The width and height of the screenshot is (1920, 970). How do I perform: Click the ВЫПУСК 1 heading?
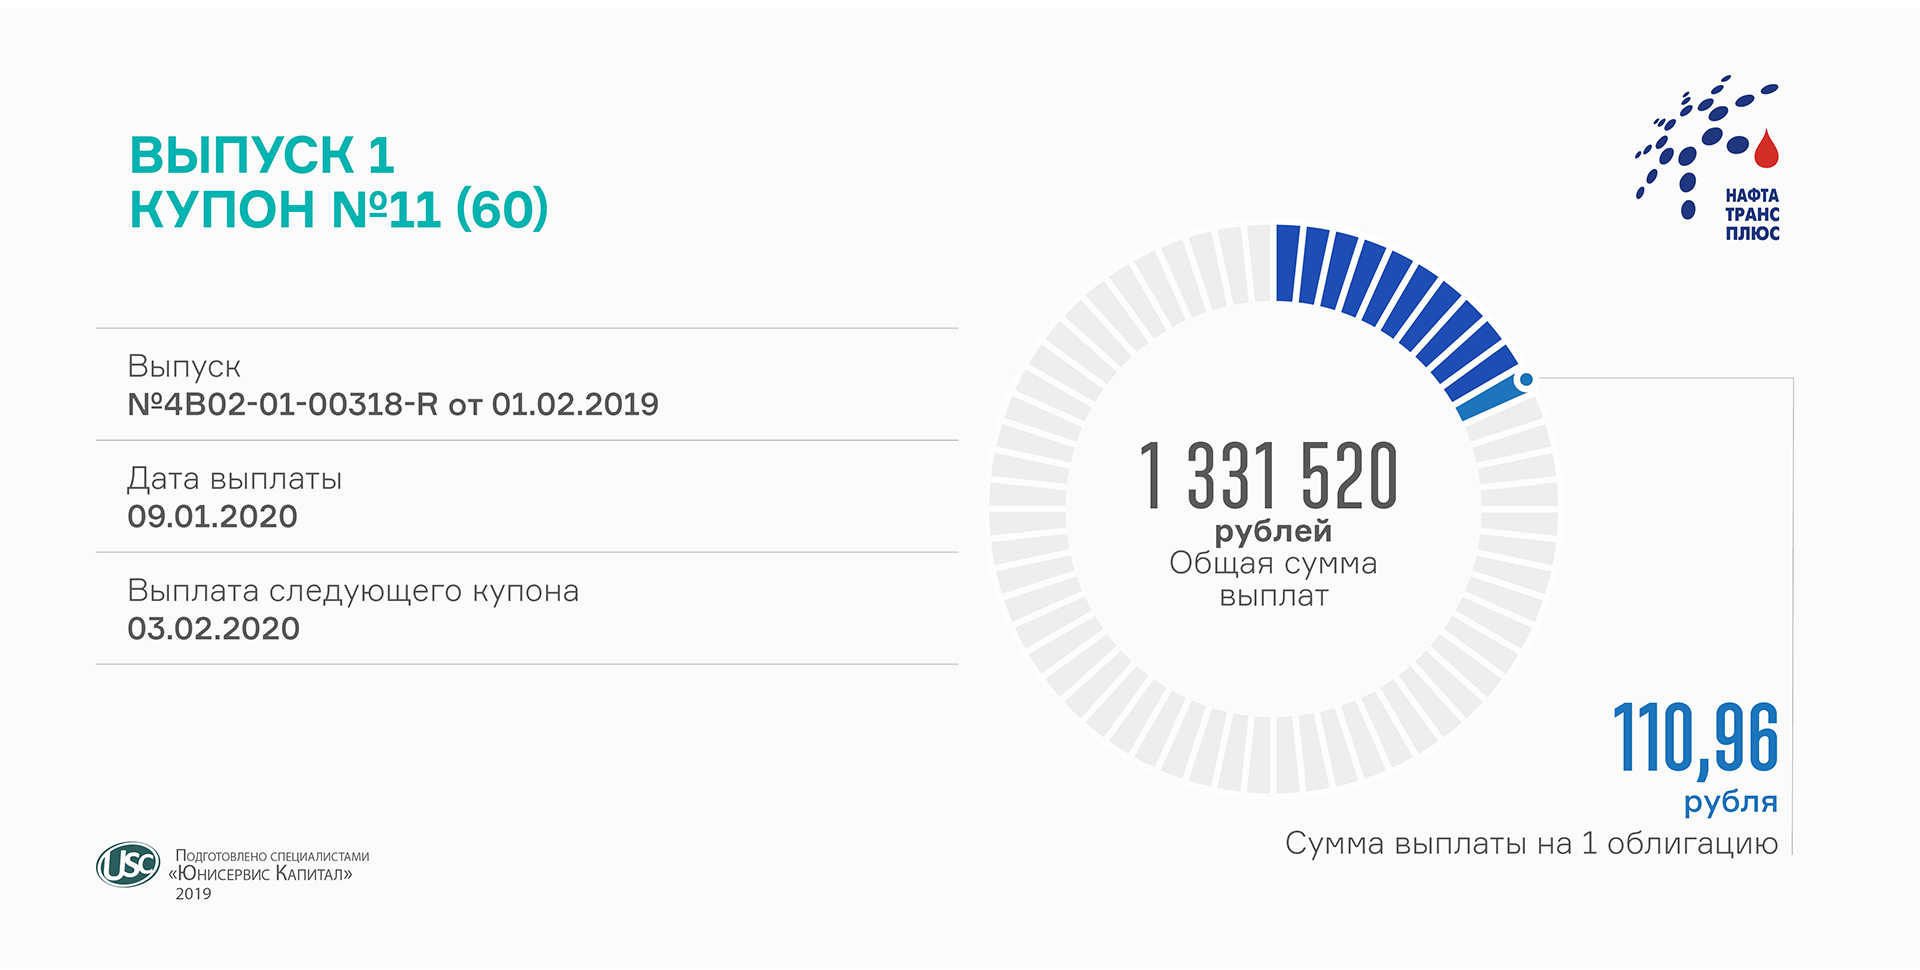click(262, 156)
